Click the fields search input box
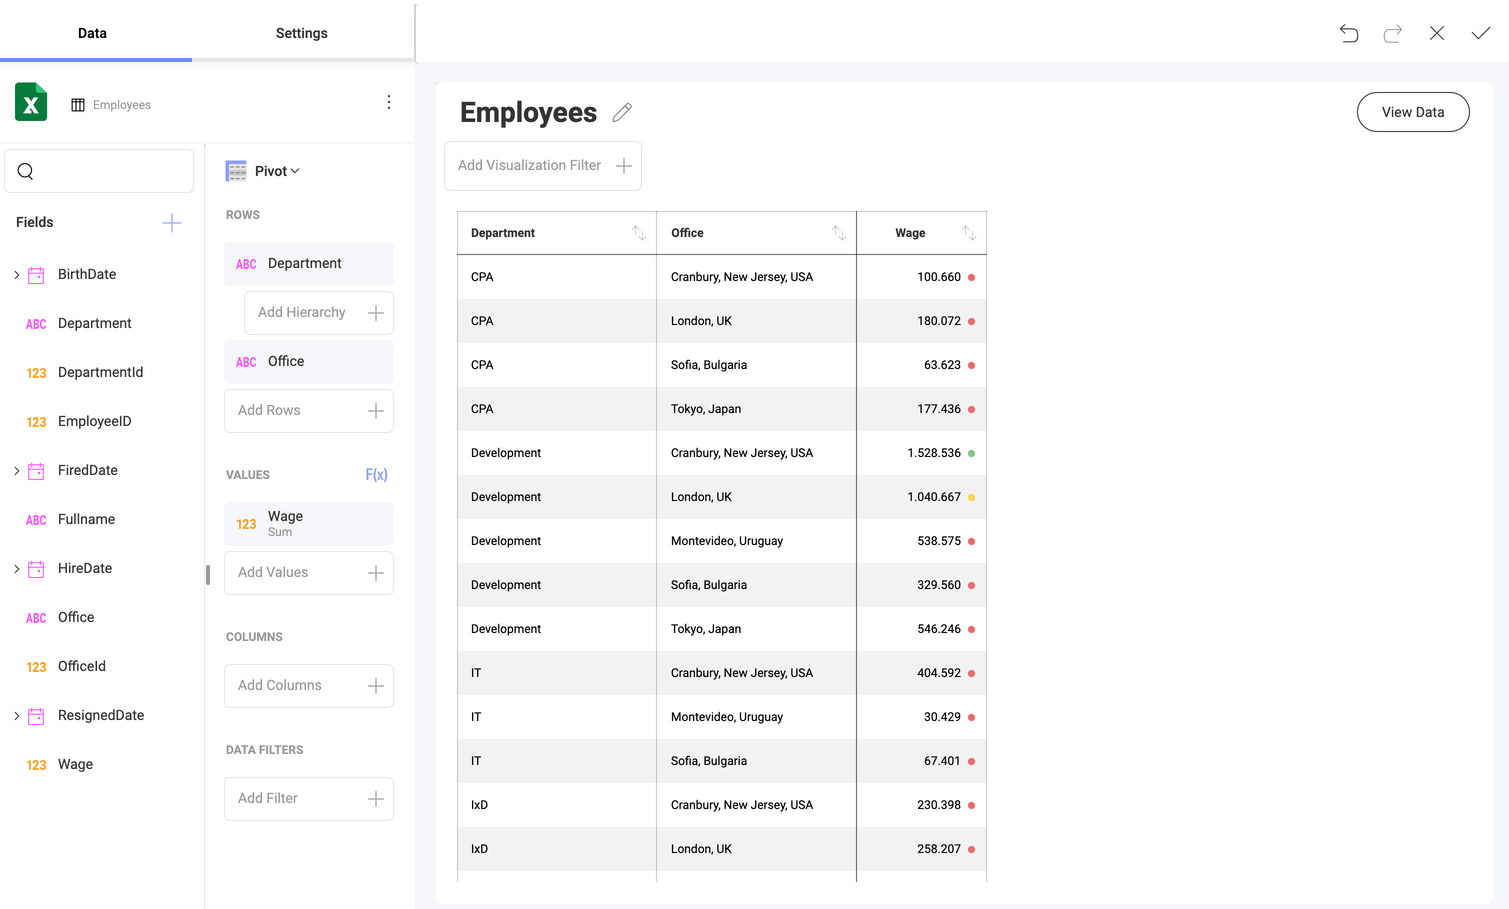 (x=99, y=171)
